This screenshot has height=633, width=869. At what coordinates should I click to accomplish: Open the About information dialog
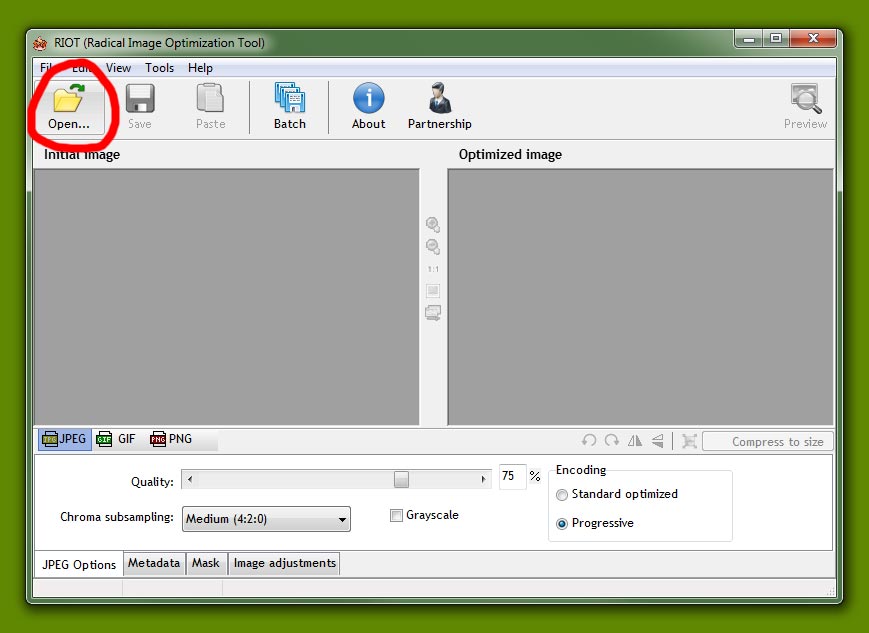point(369,106)
